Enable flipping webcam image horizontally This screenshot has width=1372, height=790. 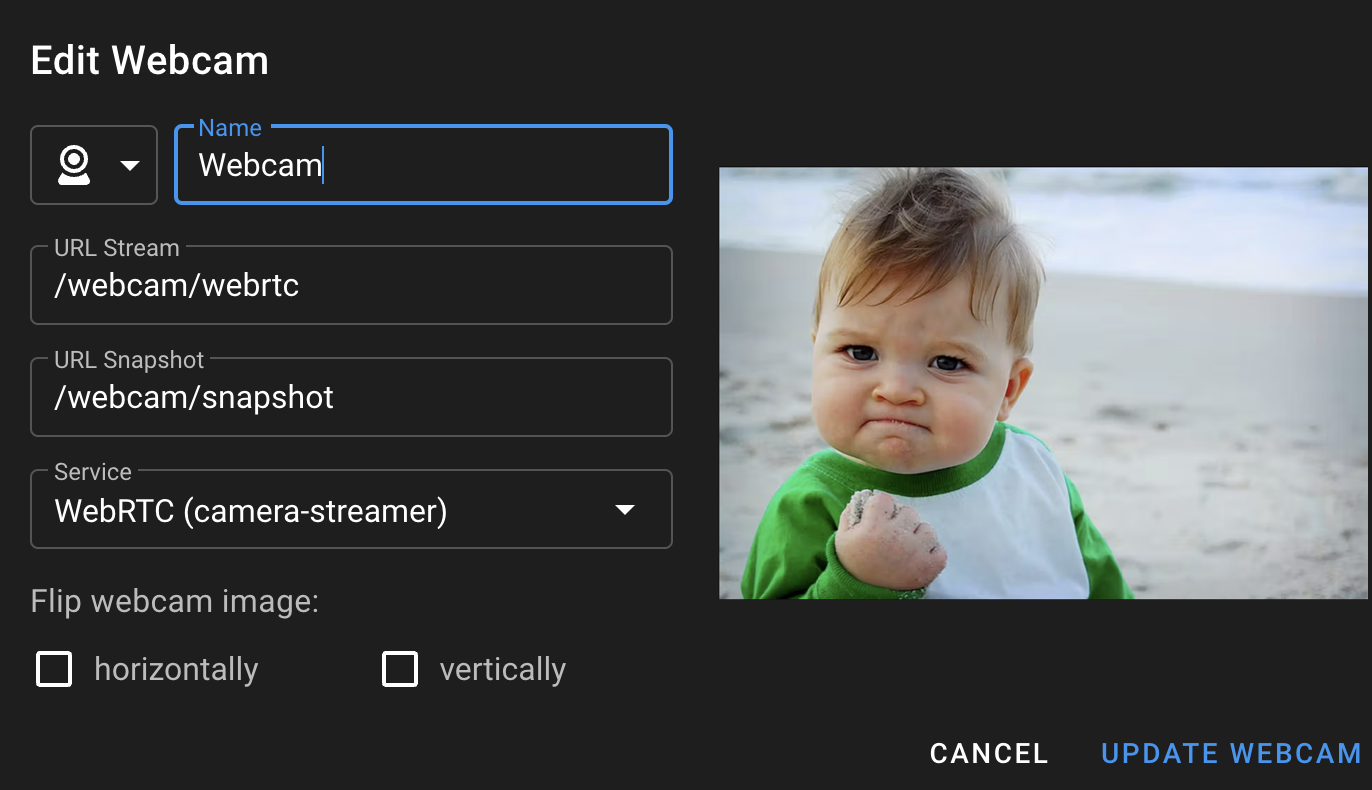[x=54, y=669]
